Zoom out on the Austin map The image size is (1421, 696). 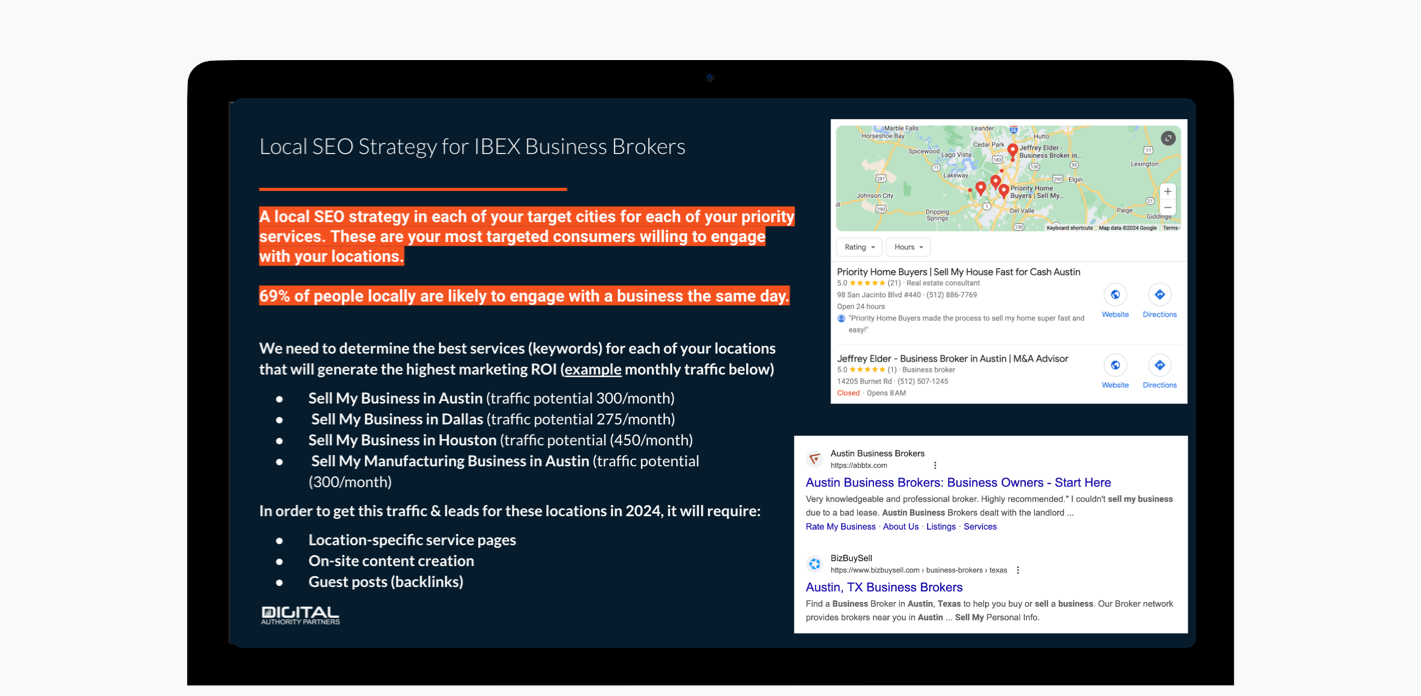click(1167, 208)
